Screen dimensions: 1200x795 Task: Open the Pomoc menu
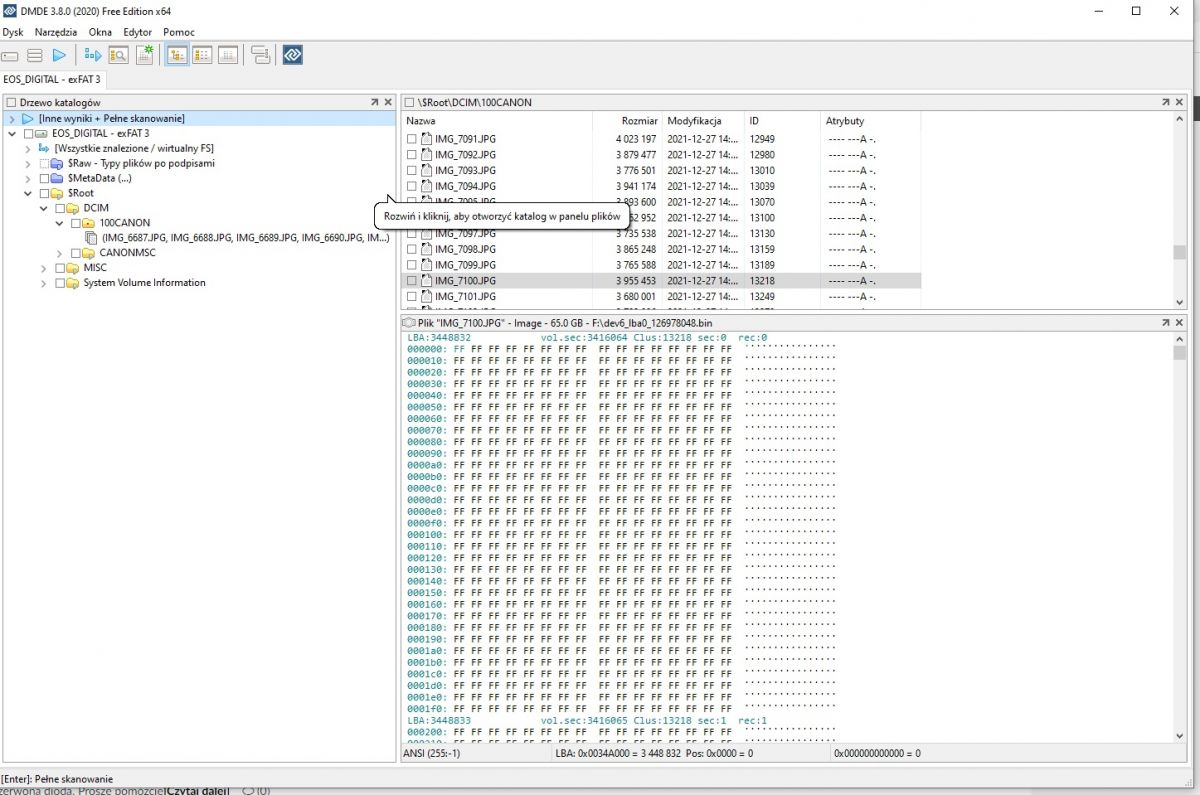click(x=179, y=32)
